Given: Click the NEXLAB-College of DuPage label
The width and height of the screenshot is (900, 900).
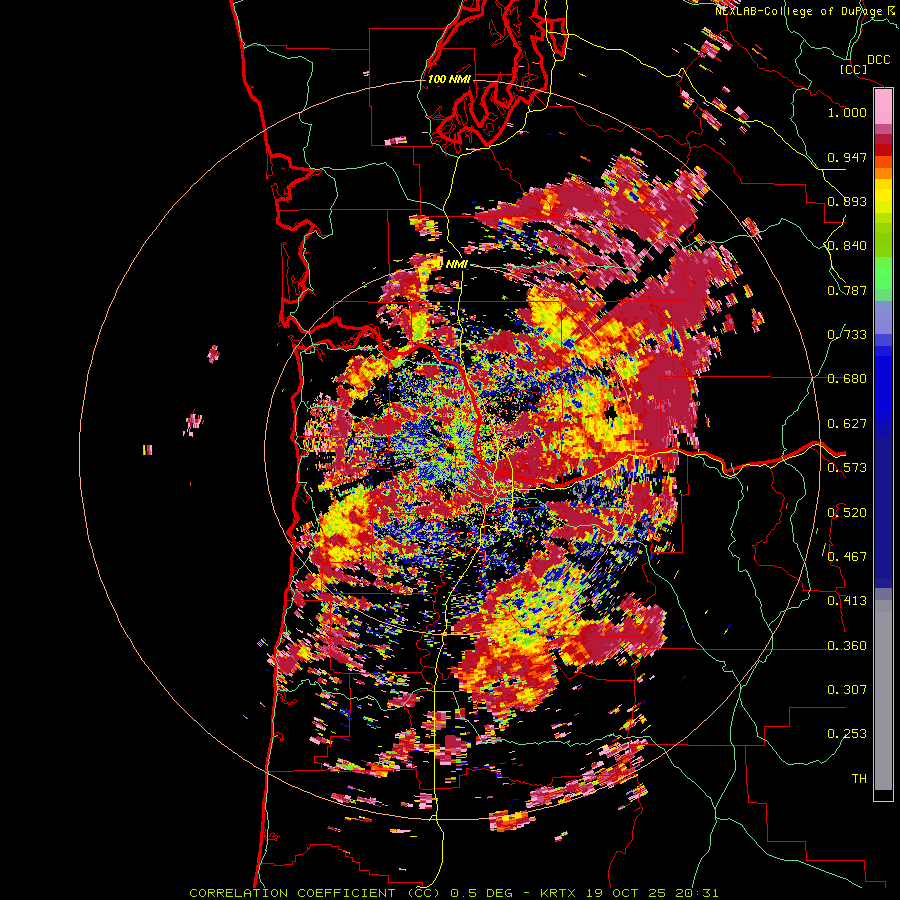Looking at the screenshot, I should pyautogui.click(x=800, y=11).
